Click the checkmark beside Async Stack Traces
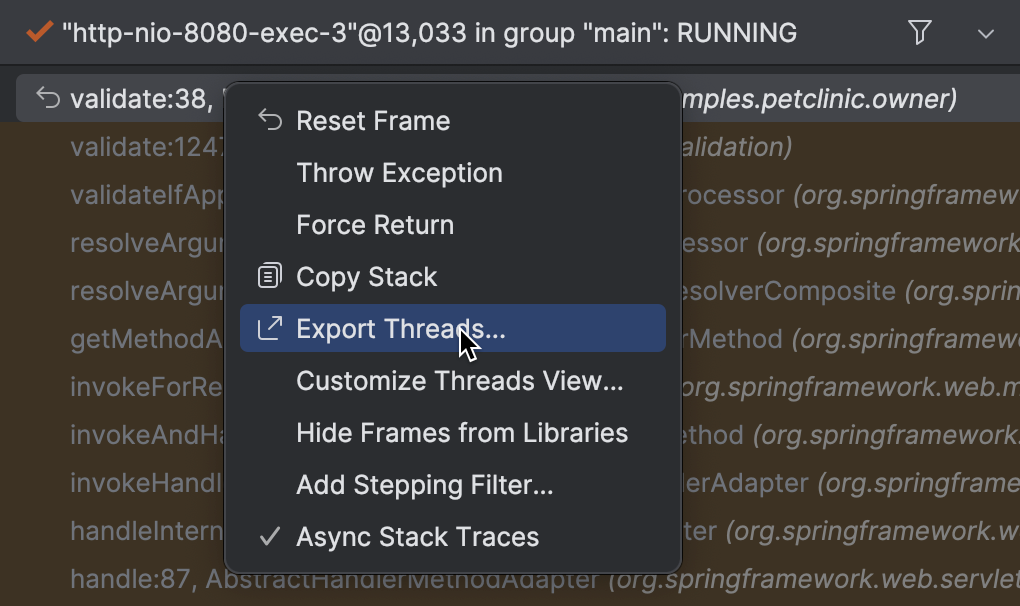This screenshot has height=606, width=1020. [268, 536]
